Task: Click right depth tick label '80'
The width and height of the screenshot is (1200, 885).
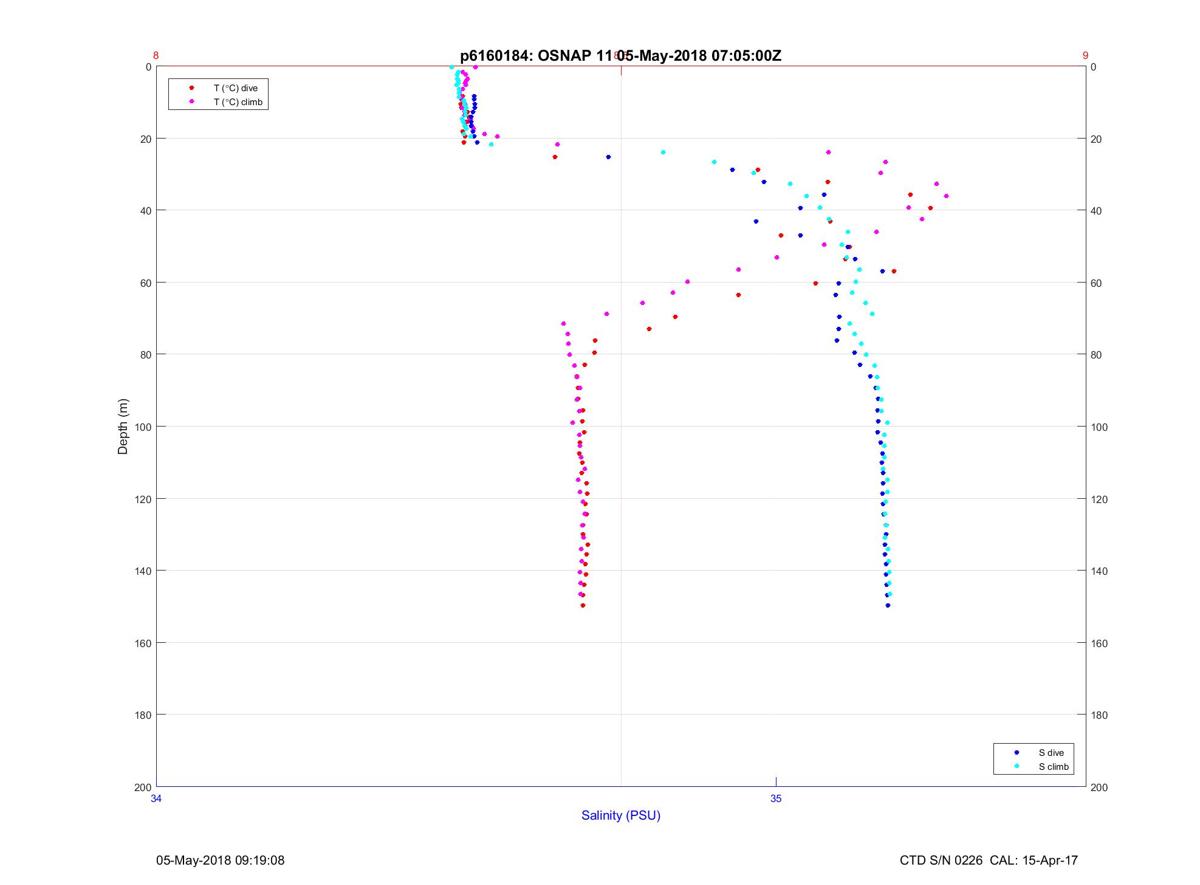Action: click(x=1096, y=355)
